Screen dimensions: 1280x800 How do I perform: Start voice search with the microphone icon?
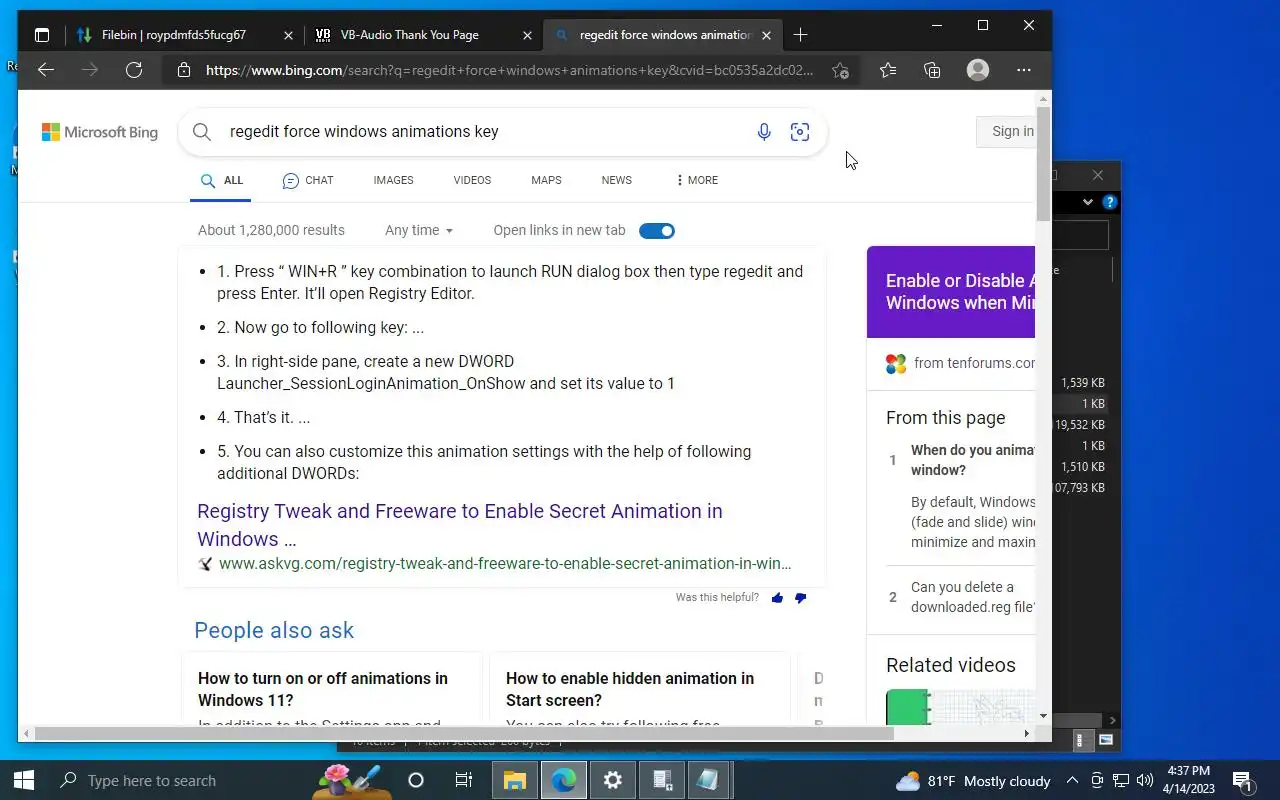coord(764,132)
